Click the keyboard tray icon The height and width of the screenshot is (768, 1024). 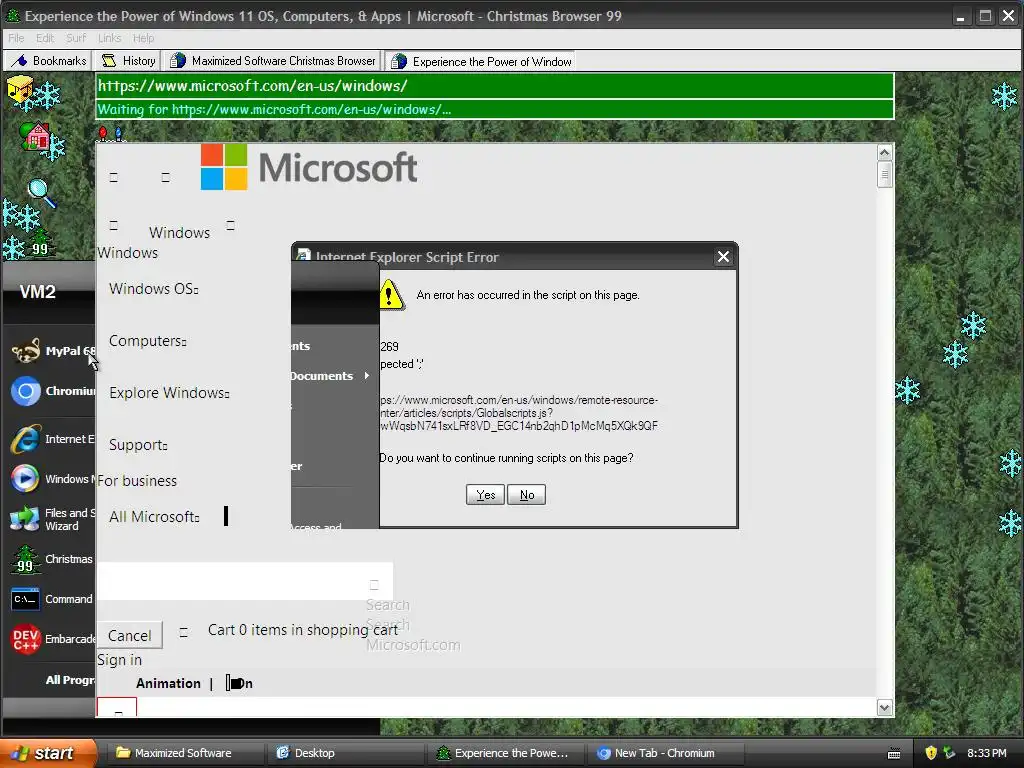point(894,754)
